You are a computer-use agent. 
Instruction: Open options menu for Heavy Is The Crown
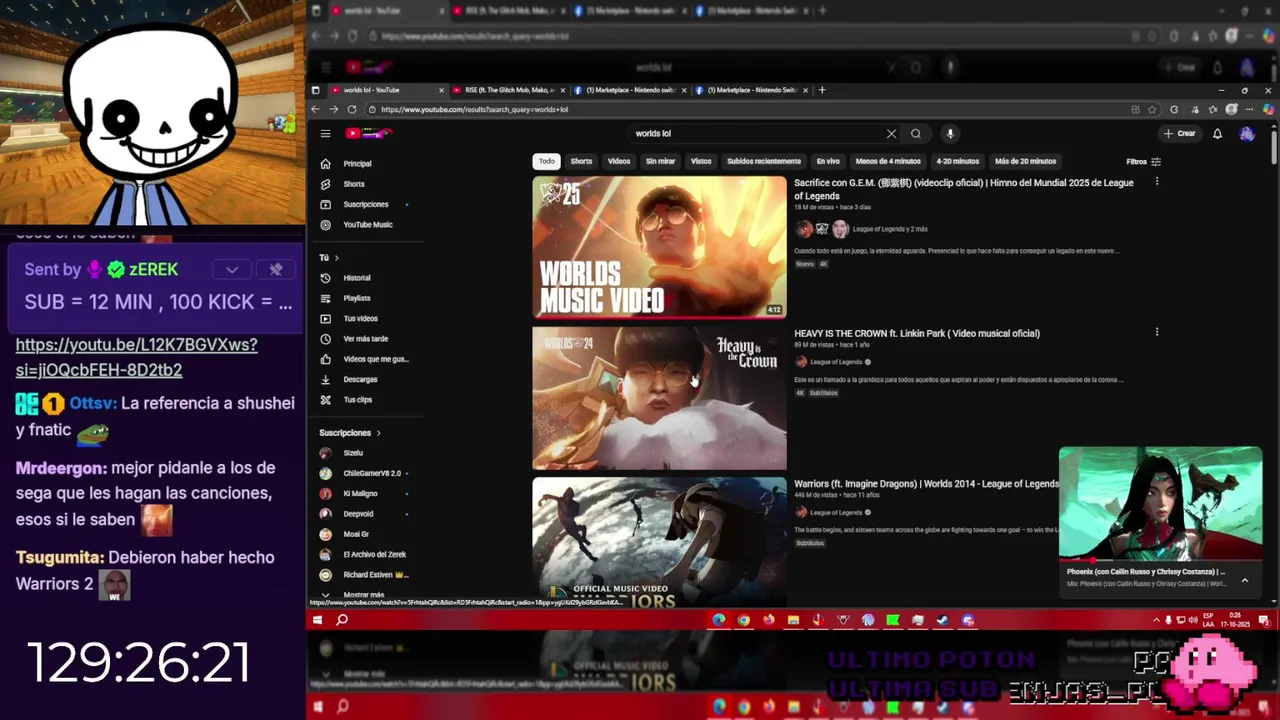1157,332
